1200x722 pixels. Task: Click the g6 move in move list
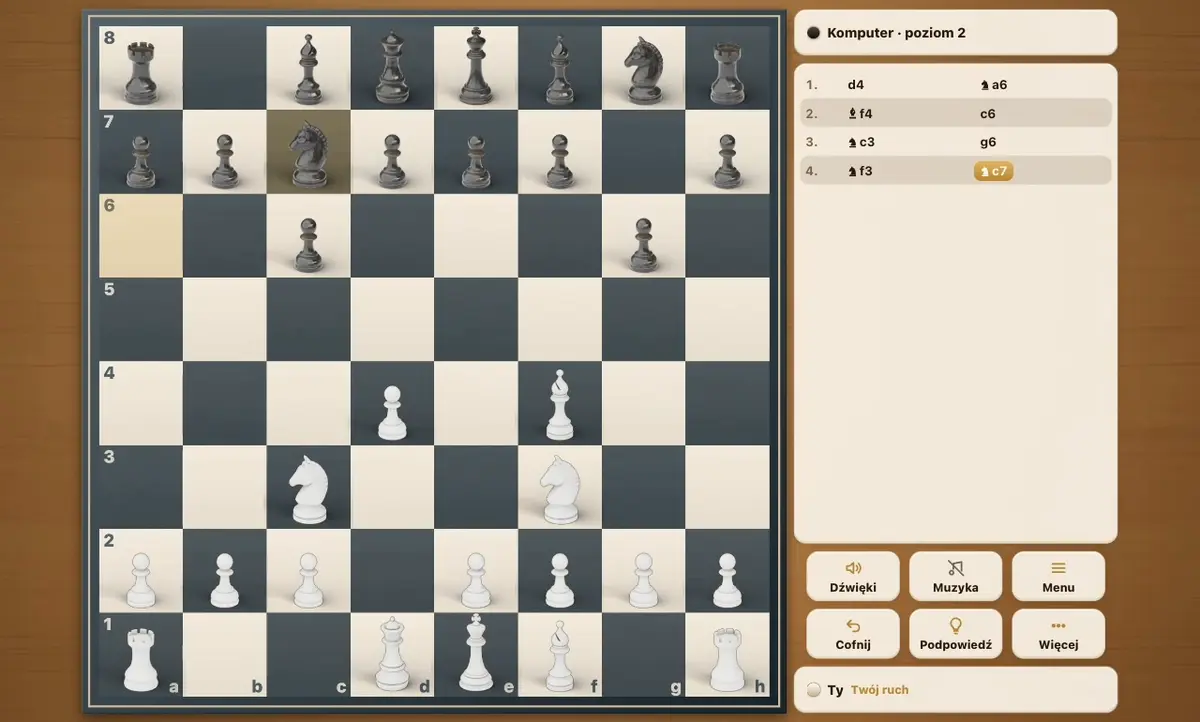988,142
